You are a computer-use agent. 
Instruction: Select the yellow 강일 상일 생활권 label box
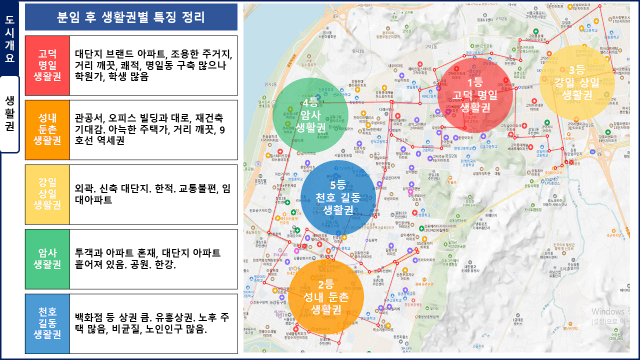pyautogui.click(x=47, y=194)
